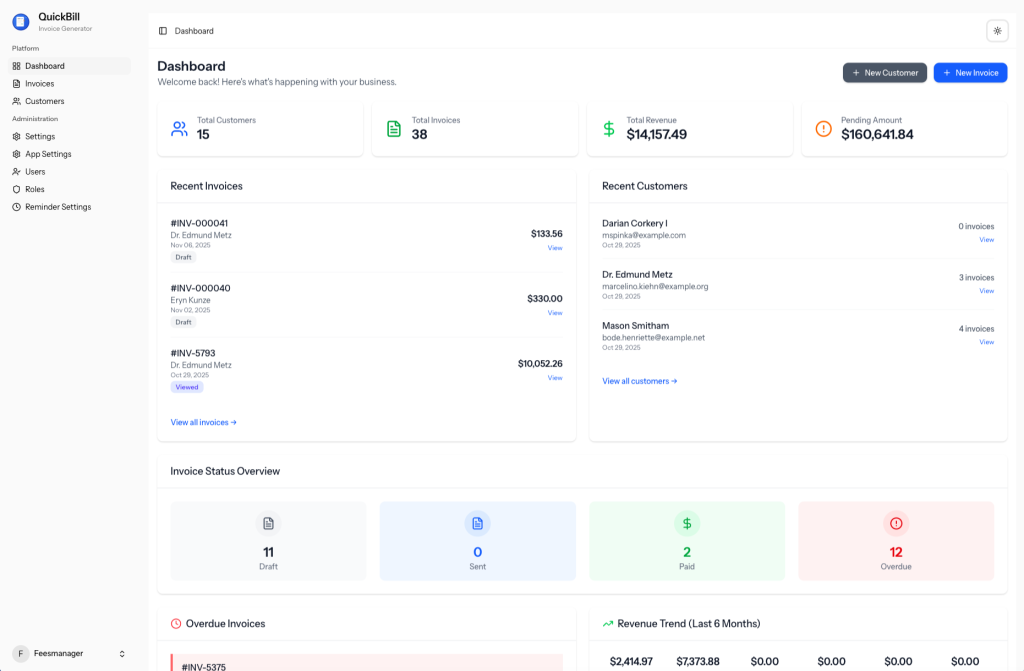The width and height of the screenshot is (1024, 671).
Task: Click the Total Revenue dollar icon
Action: coord(609,129)
